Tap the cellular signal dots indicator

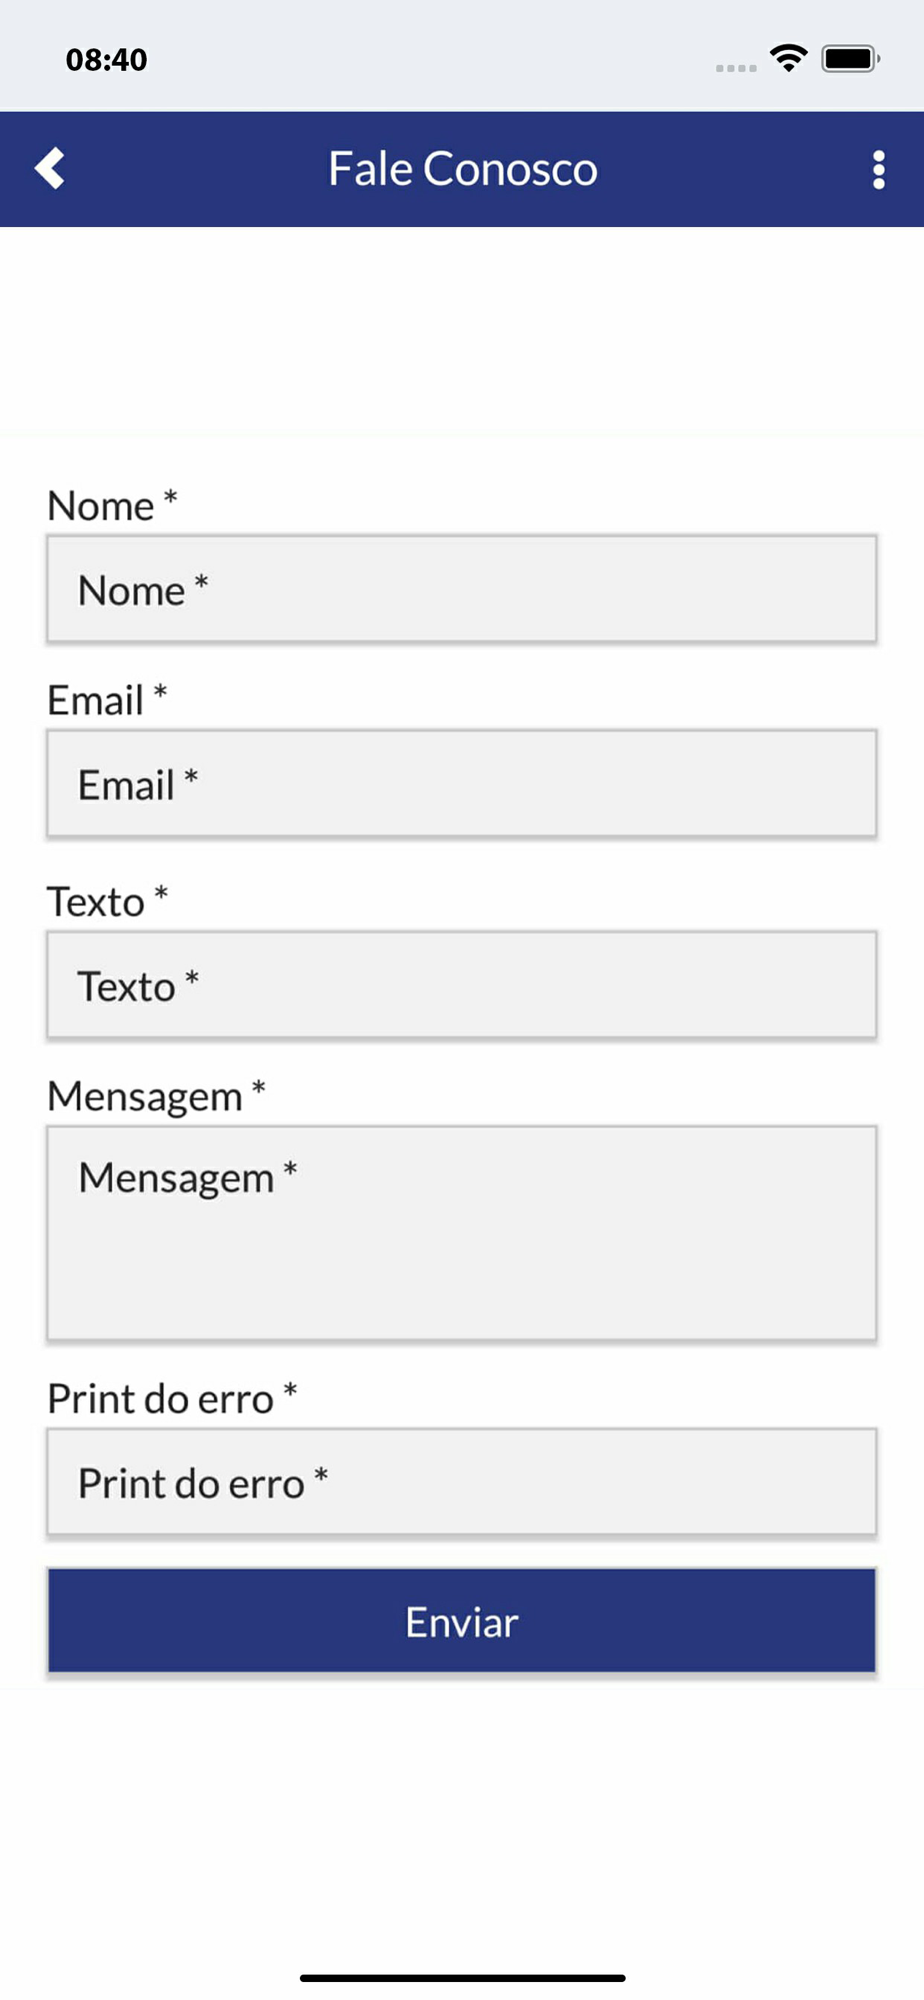tap(736, 67)
